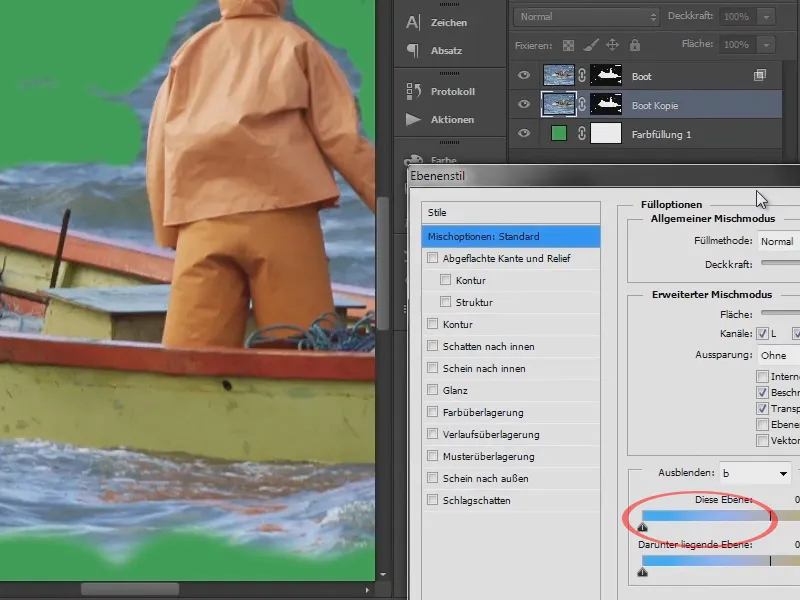
Task: Select Mischoptionen: Standard in styles list
Action: [511, 237]
